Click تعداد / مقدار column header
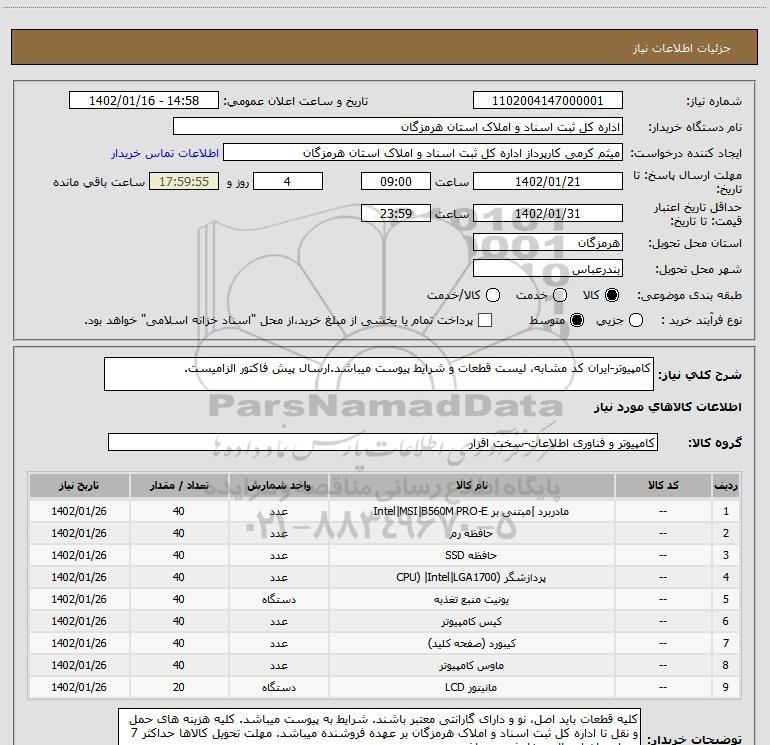This screenshot has height=745, width=770. [x=179, y=485]
